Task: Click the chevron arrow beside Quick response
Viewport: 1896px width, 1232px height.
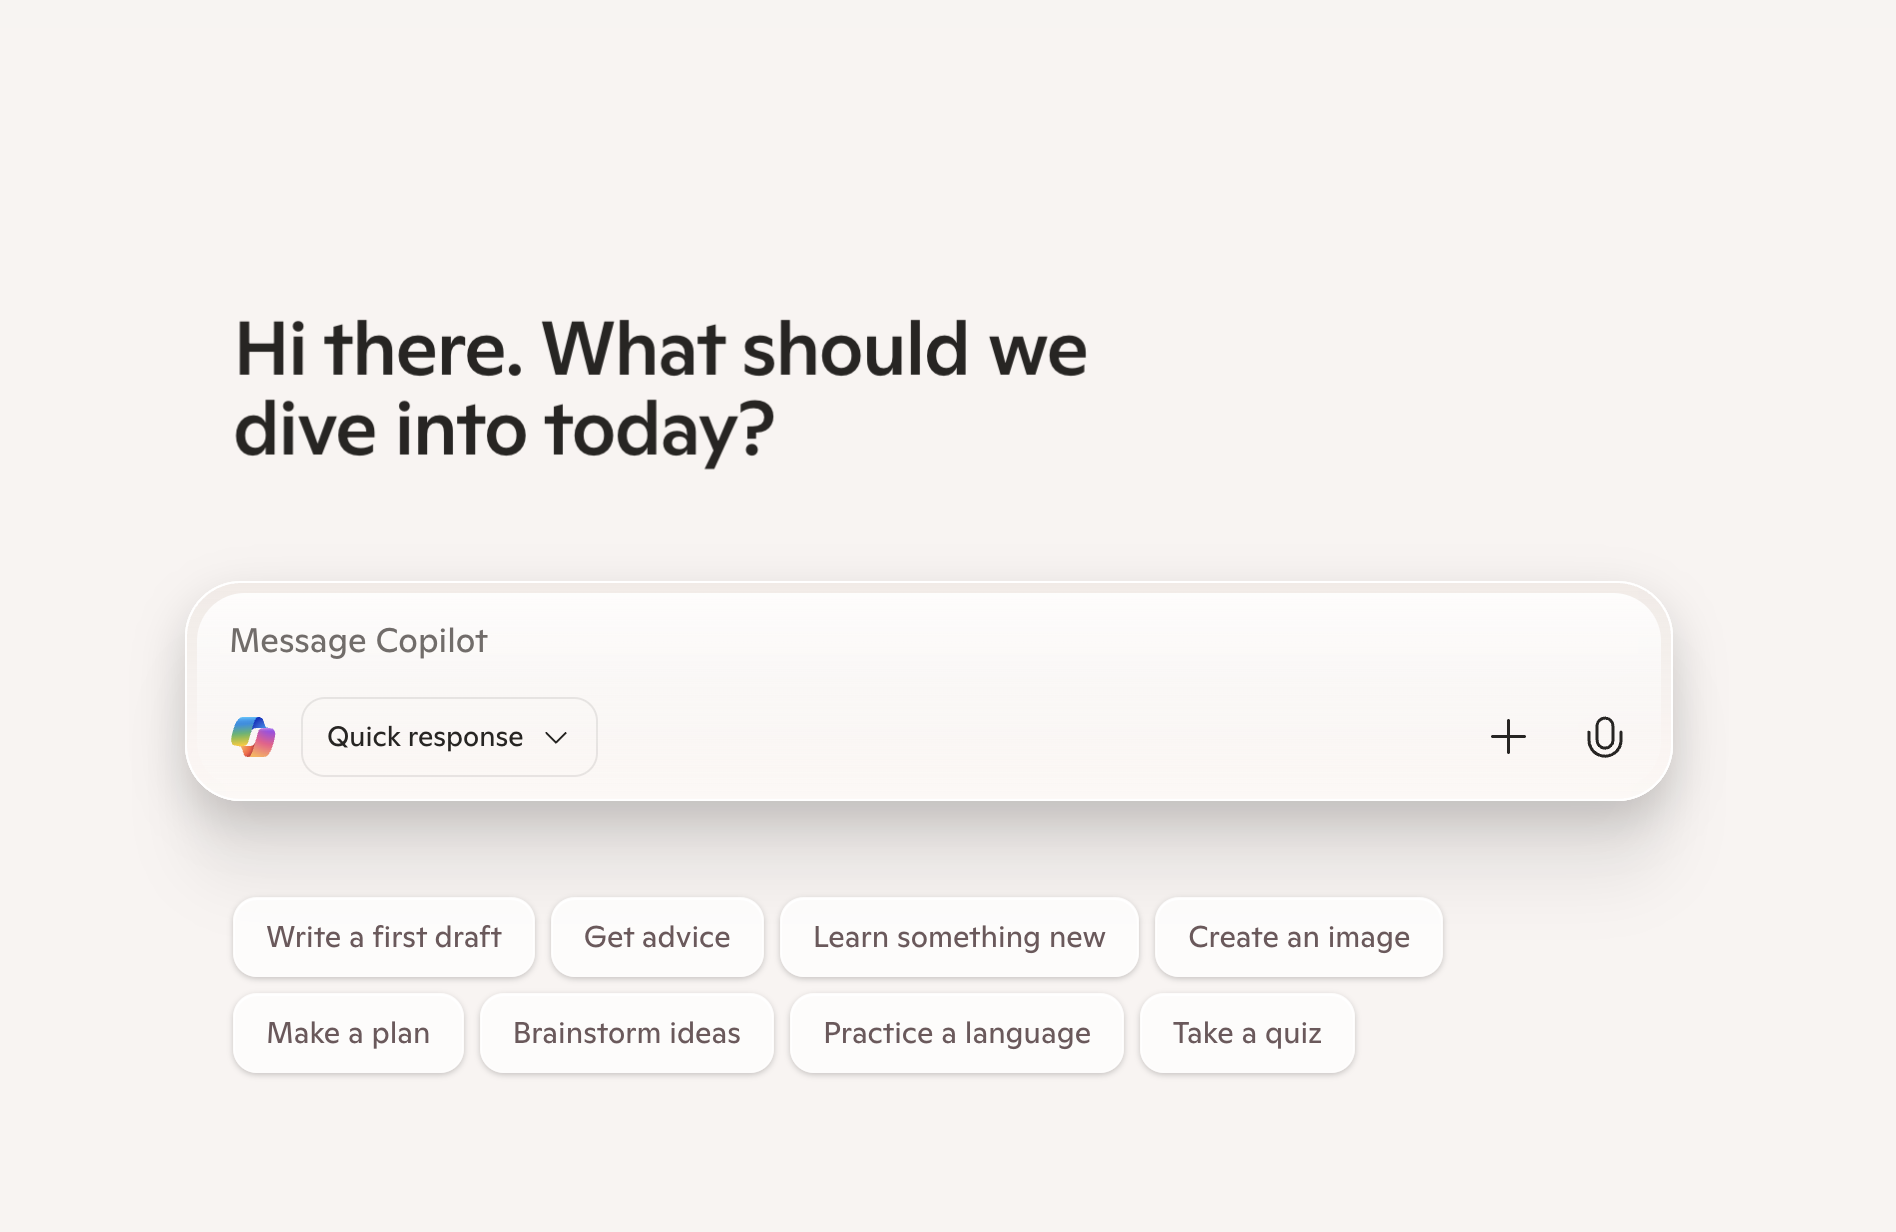Action: [x=556, y=738]
